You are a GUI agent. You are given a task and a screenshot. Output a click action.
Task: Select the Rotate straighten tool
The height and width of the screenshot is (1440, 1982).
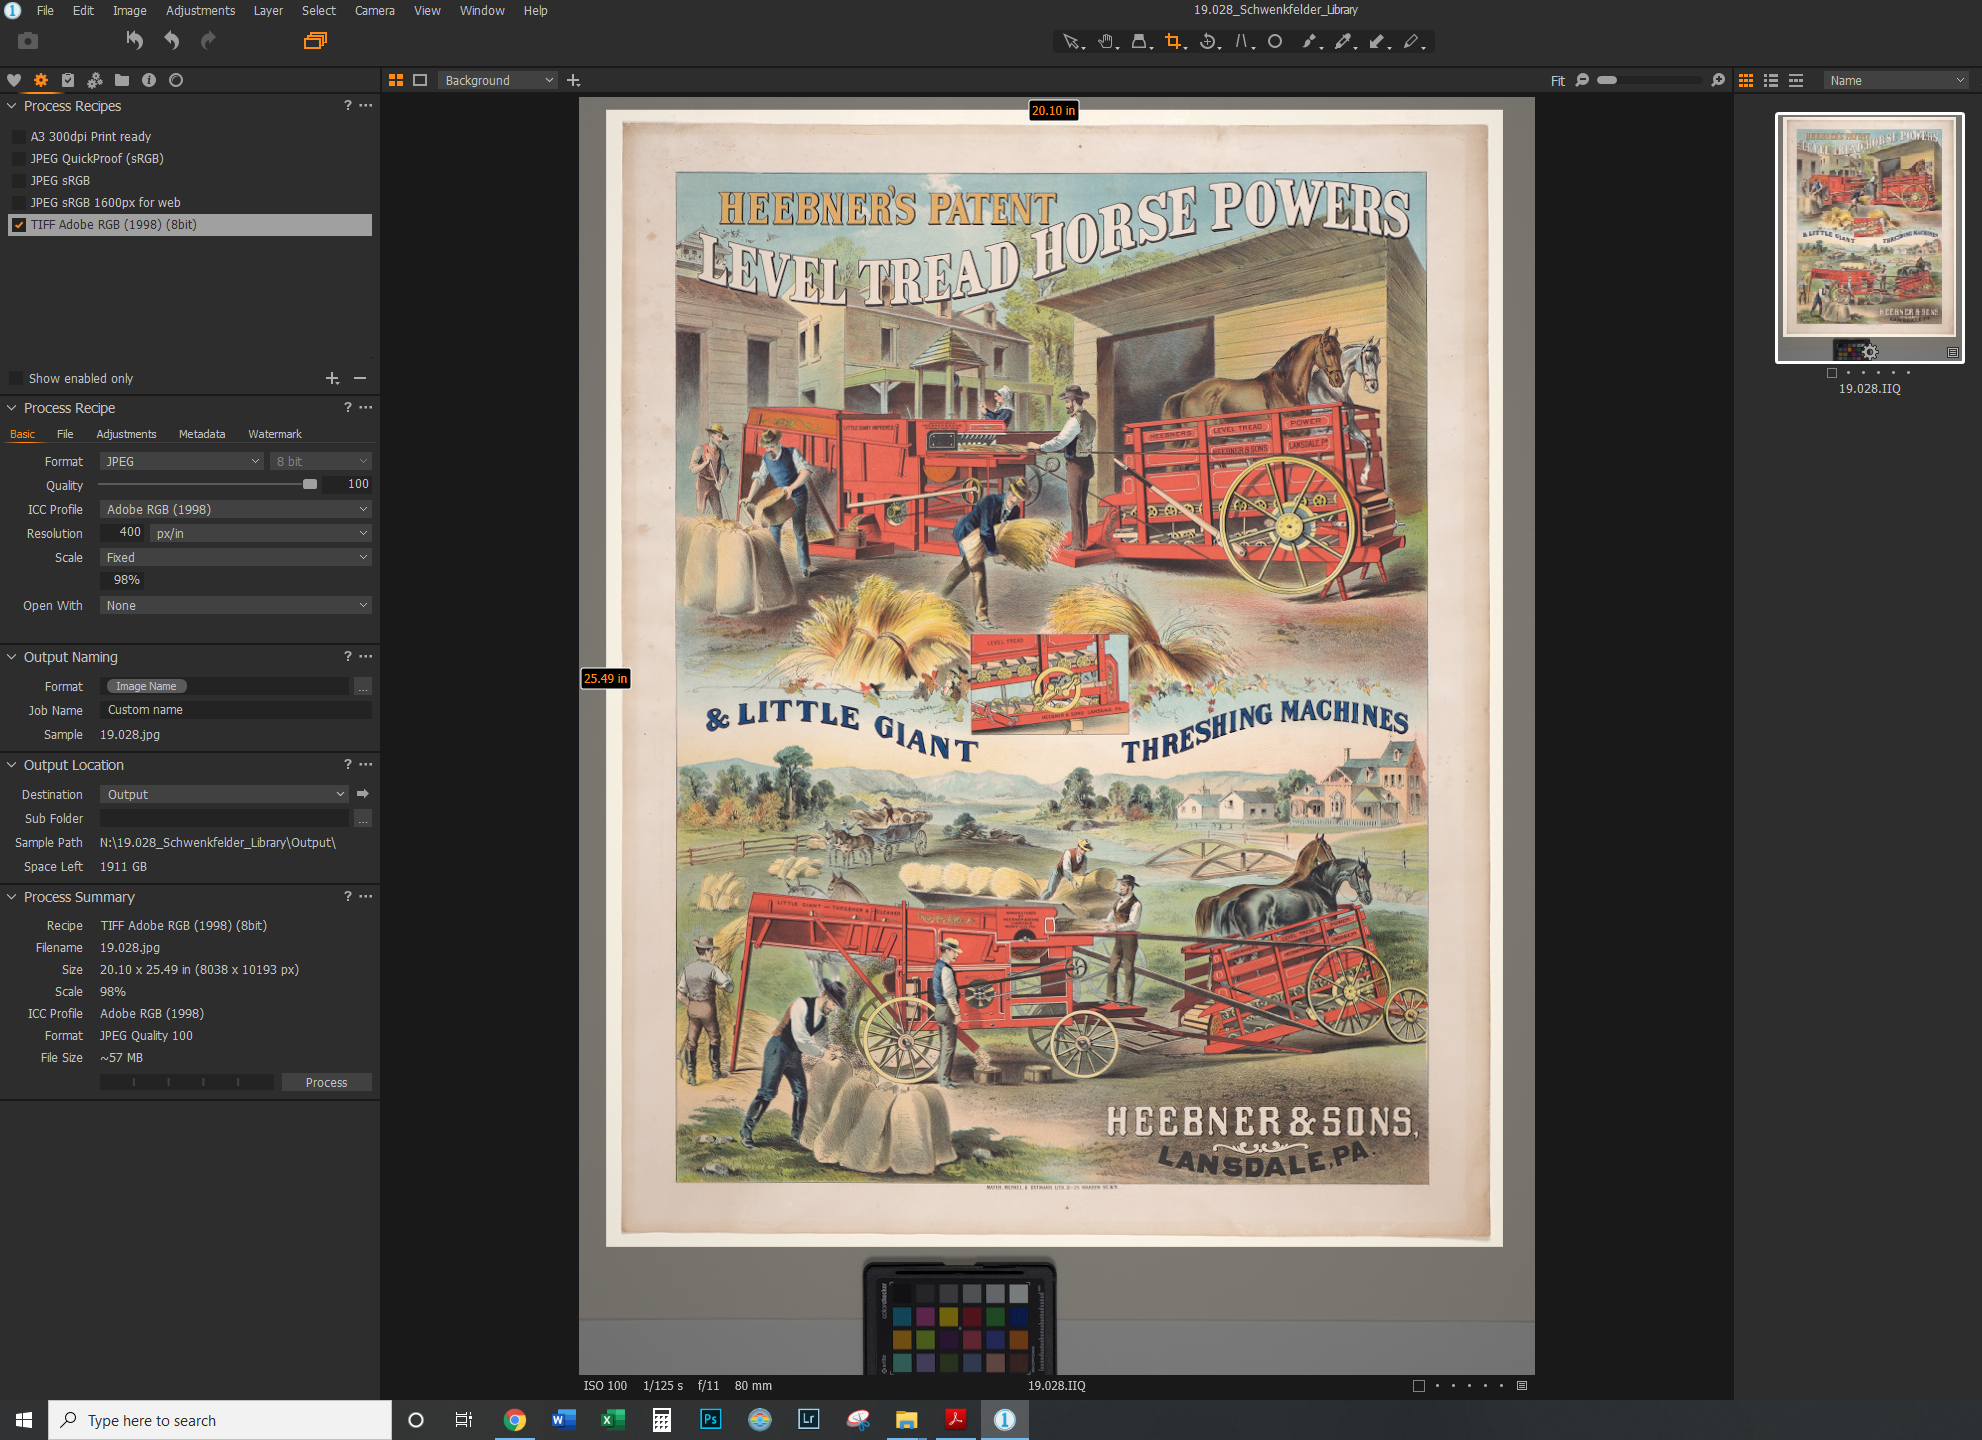click(1209, 42)
